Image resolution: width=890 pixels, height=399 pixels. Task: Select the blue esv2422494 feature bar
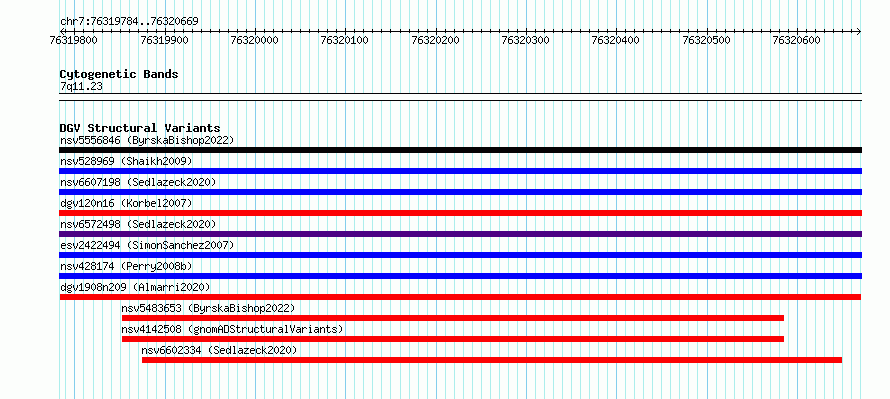460,255
